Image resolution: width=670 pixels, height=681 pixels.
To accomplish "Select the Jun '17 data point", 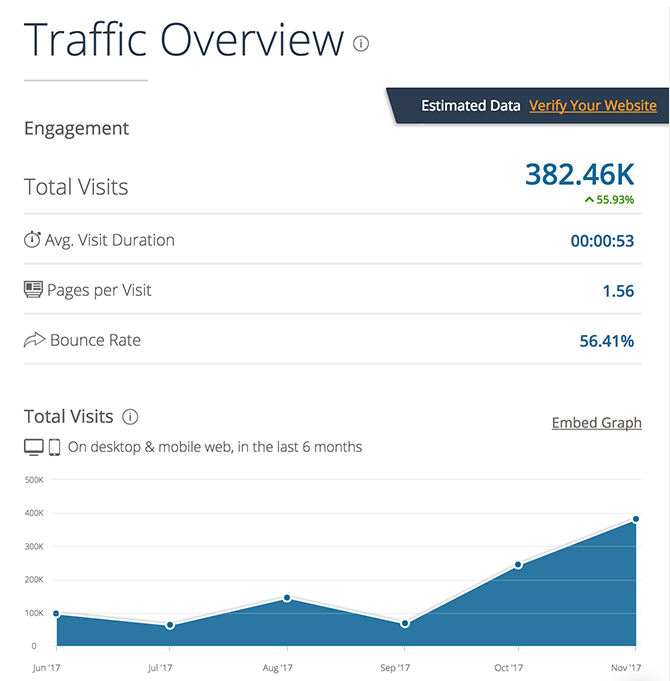I will 56,614.
